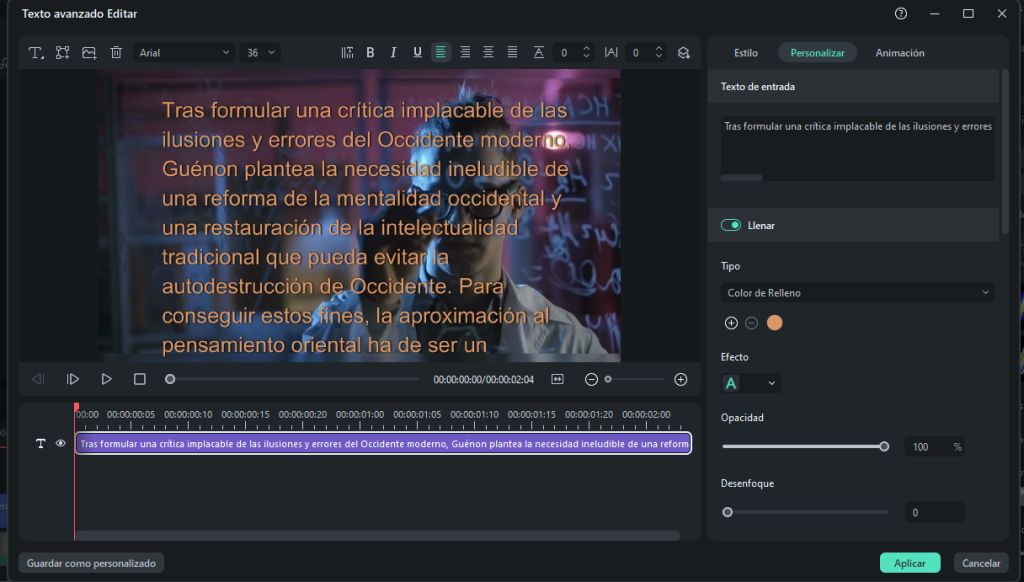Click the add image icon in toolbar

click(89, 52)
